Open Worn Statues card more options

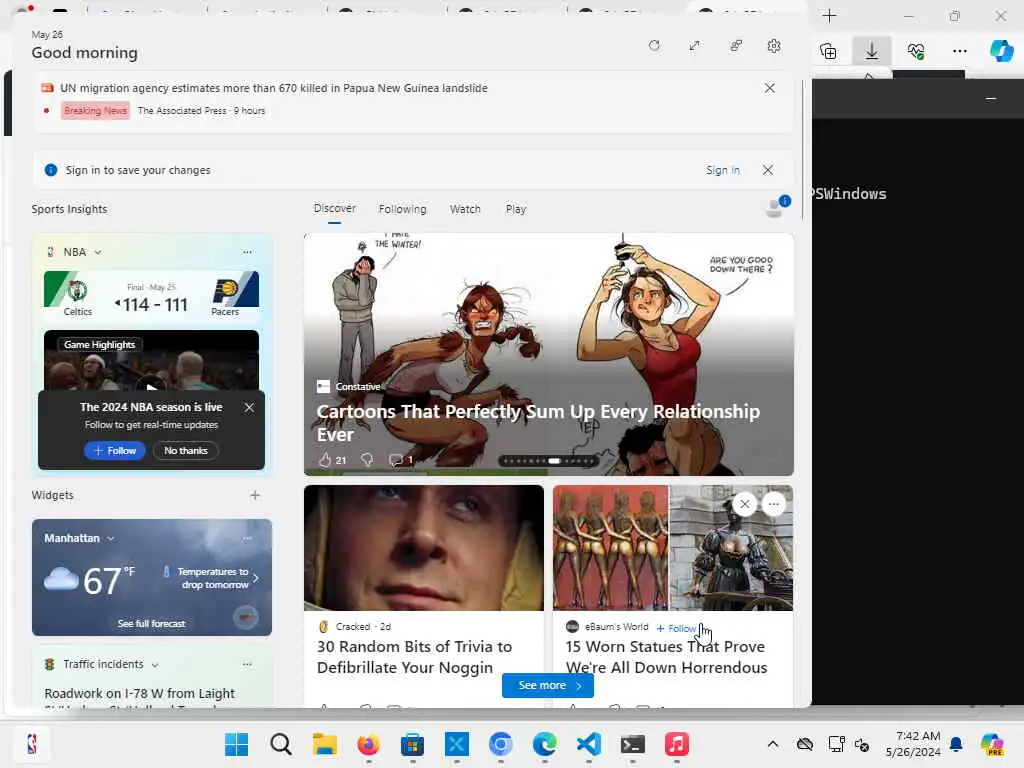tap(774, 504)
